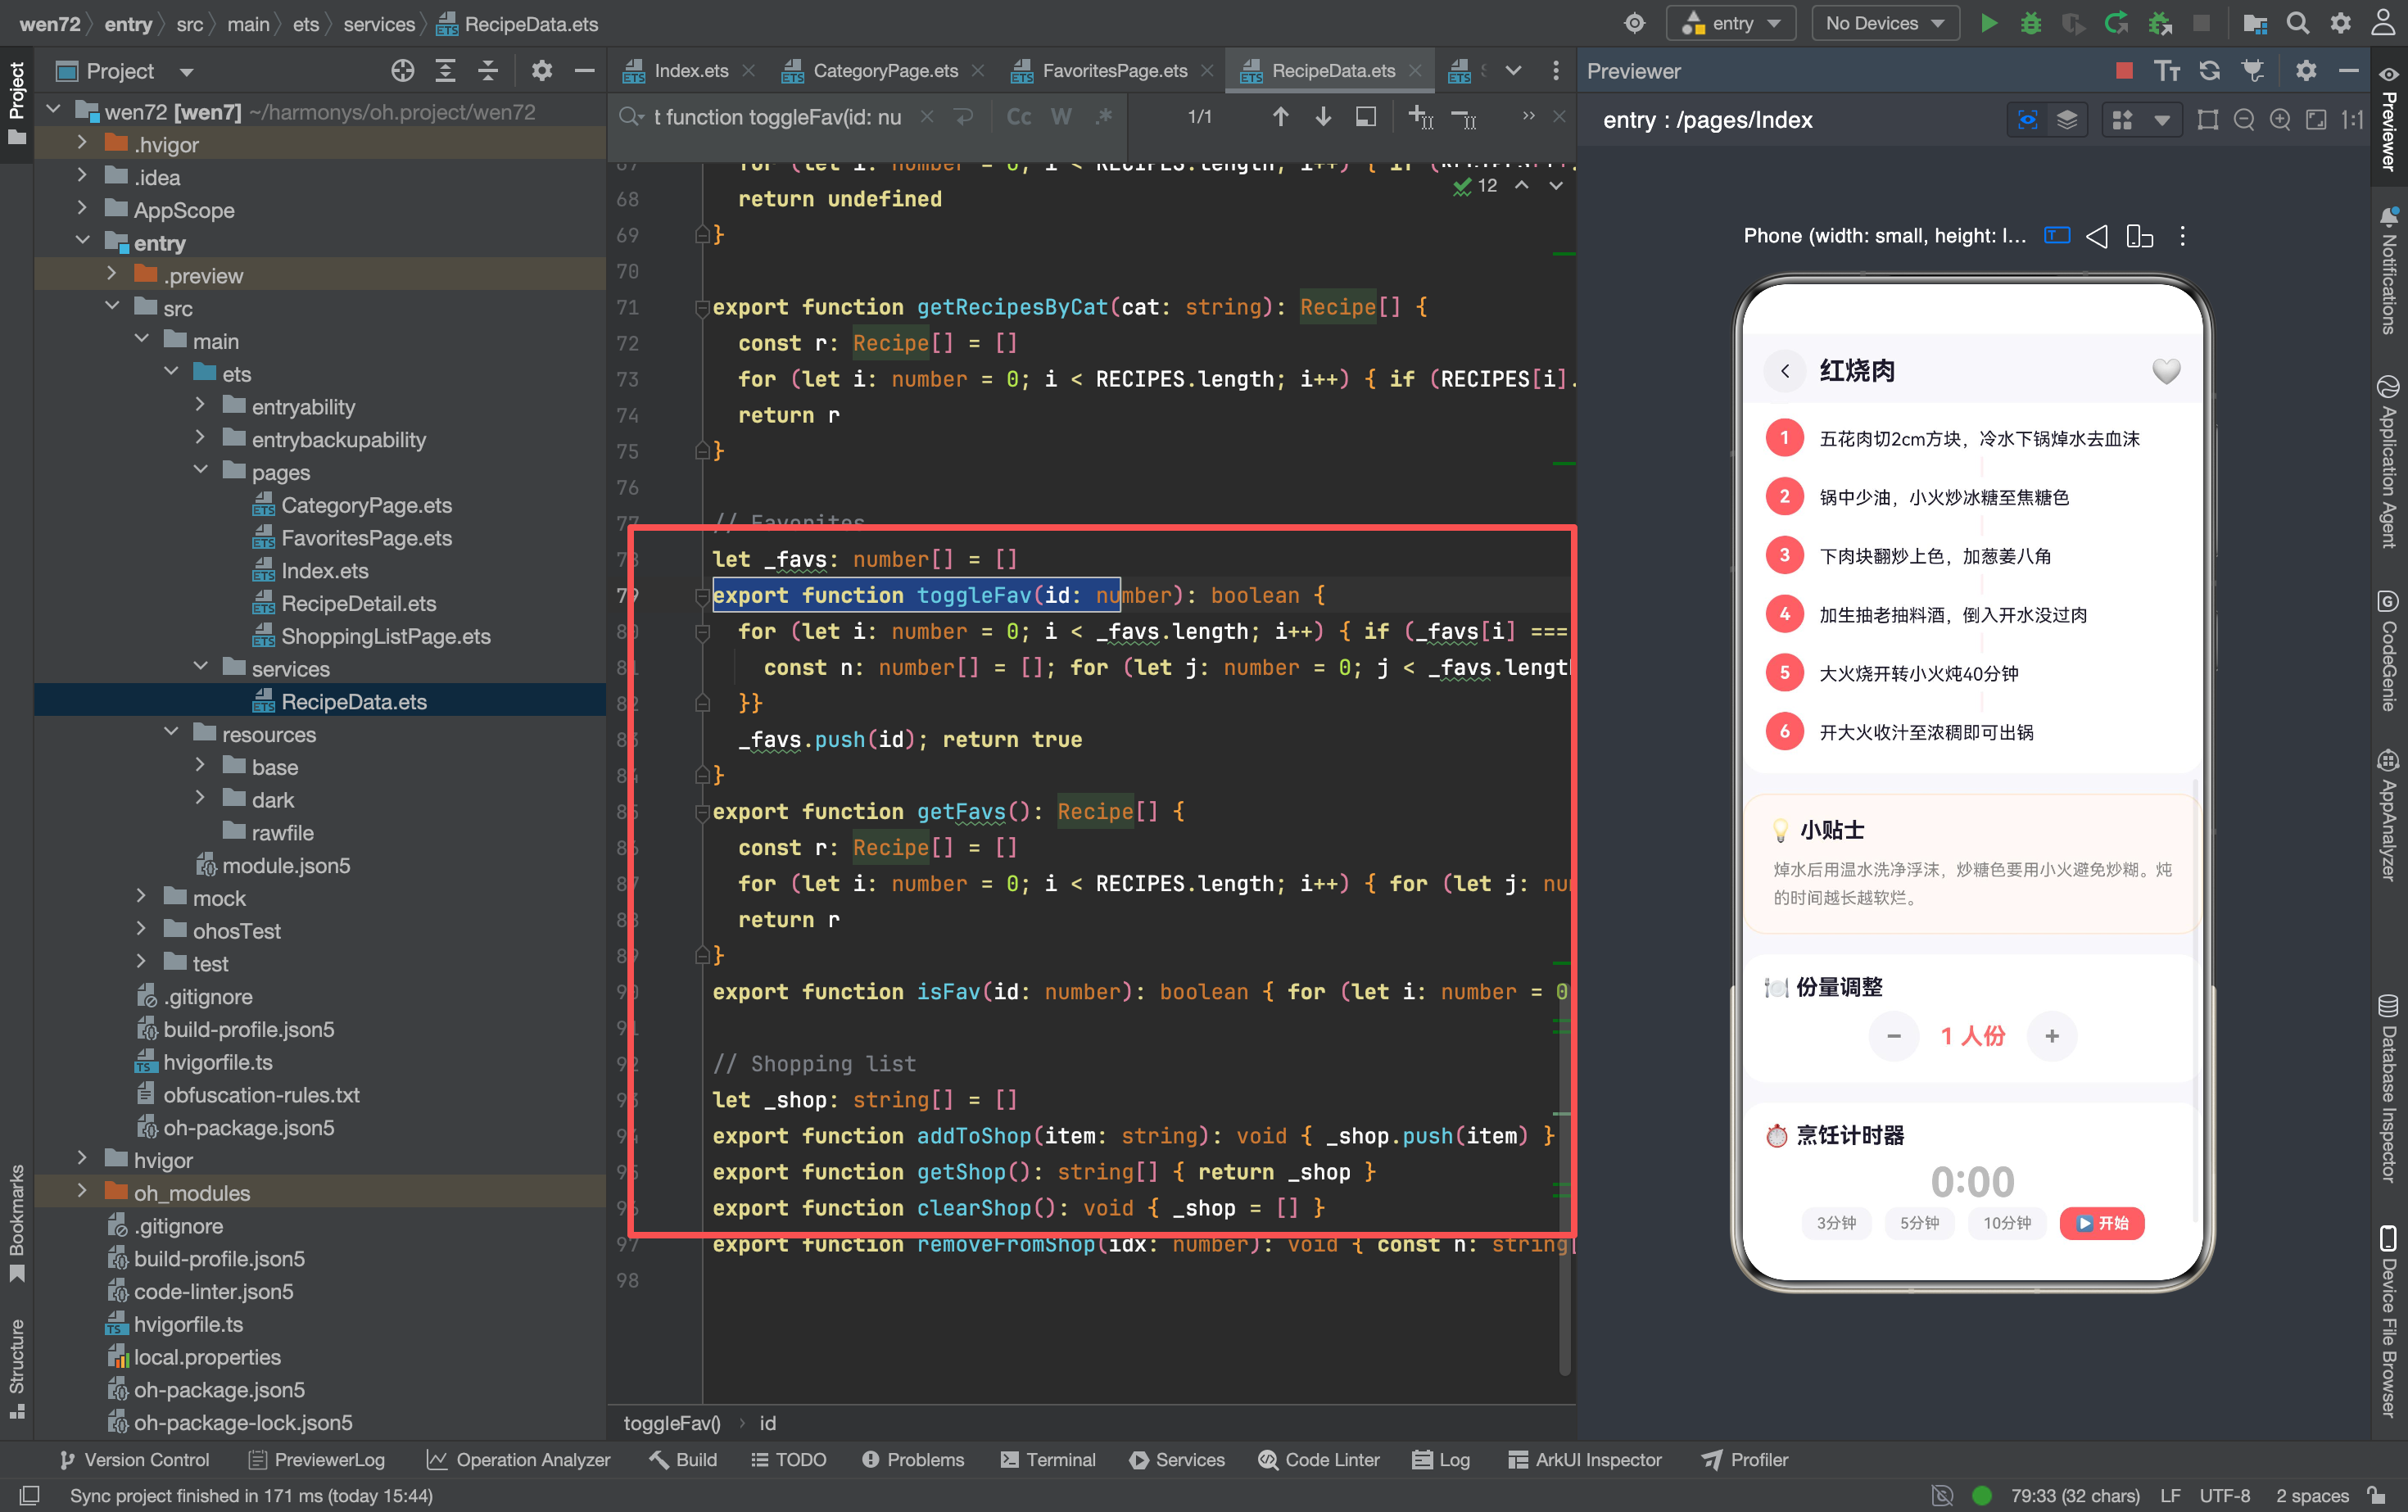The height and width of the screenshot is (1512, 2408).
Task: Open the Search Everywhere magnifier
Action: tap(2297, 23)
